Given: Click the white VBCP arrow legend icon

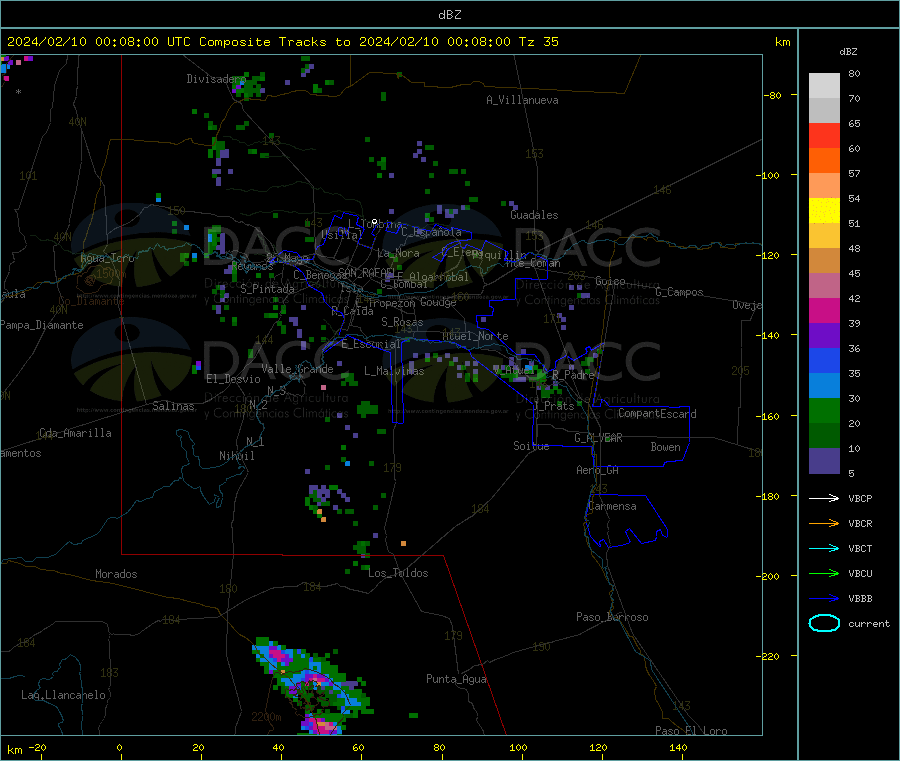Looking at the screenshot, I should 824,498.
